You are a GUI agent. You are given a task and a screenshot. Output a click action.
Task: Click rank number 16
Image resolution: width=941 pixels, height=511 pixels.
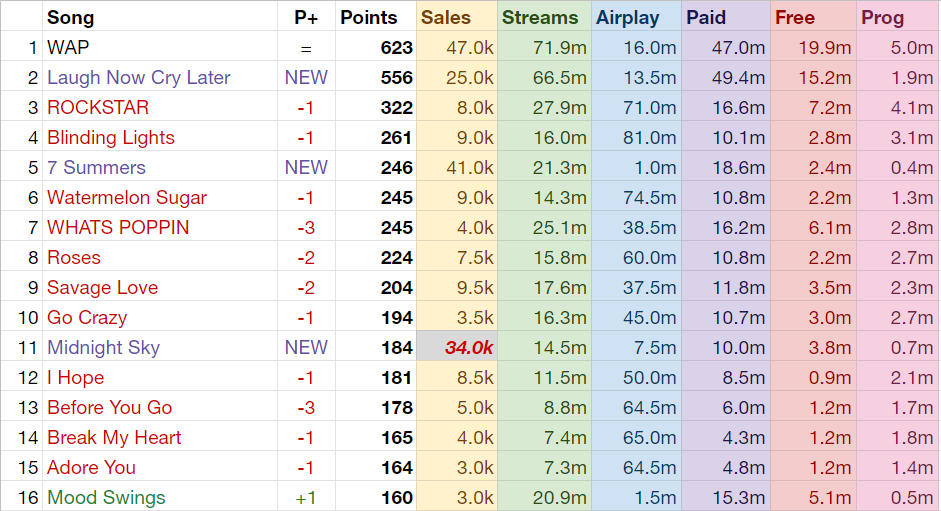click(28, 498)
